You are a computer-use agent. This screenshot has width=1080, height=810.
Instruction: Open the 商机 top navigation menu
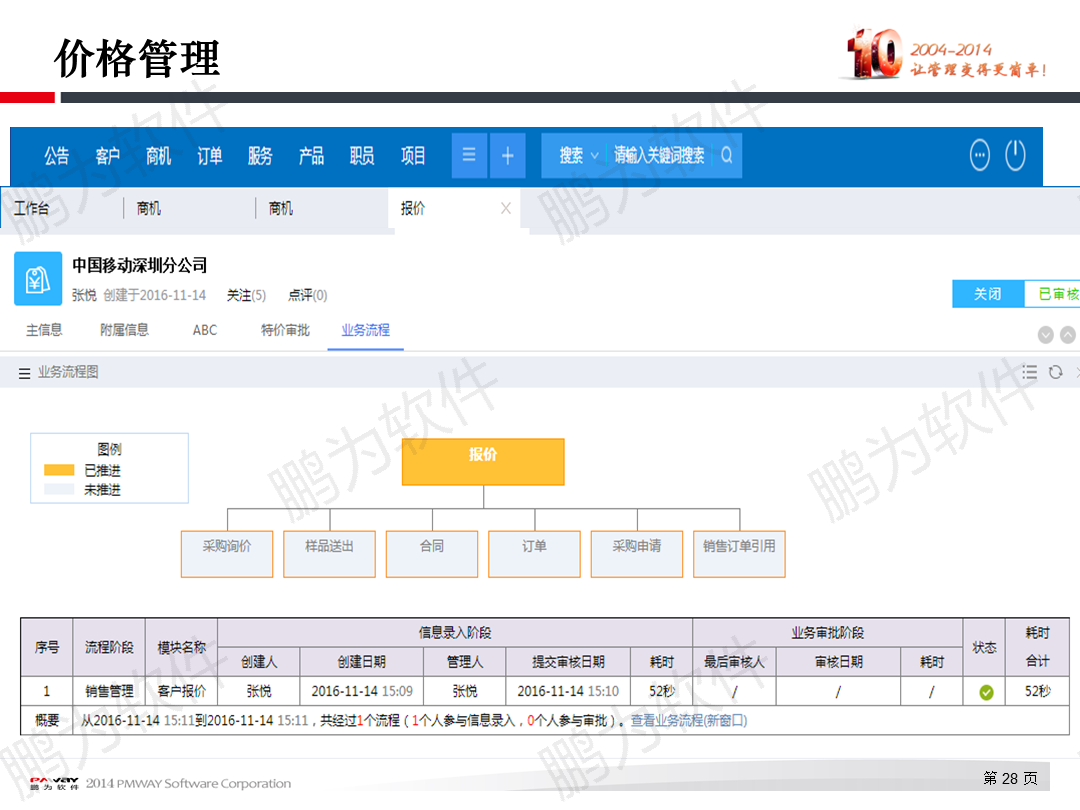point(158,156)
